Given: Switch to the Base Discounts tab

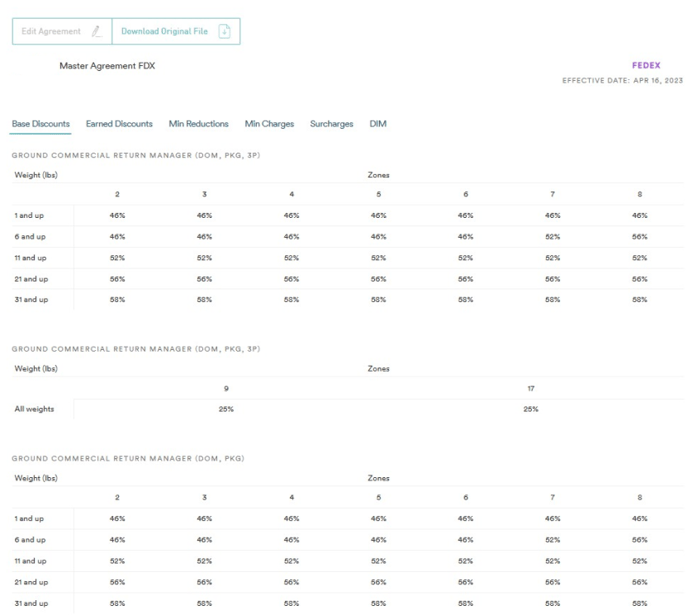Looking at the screenshot, I should coord(41,124).
